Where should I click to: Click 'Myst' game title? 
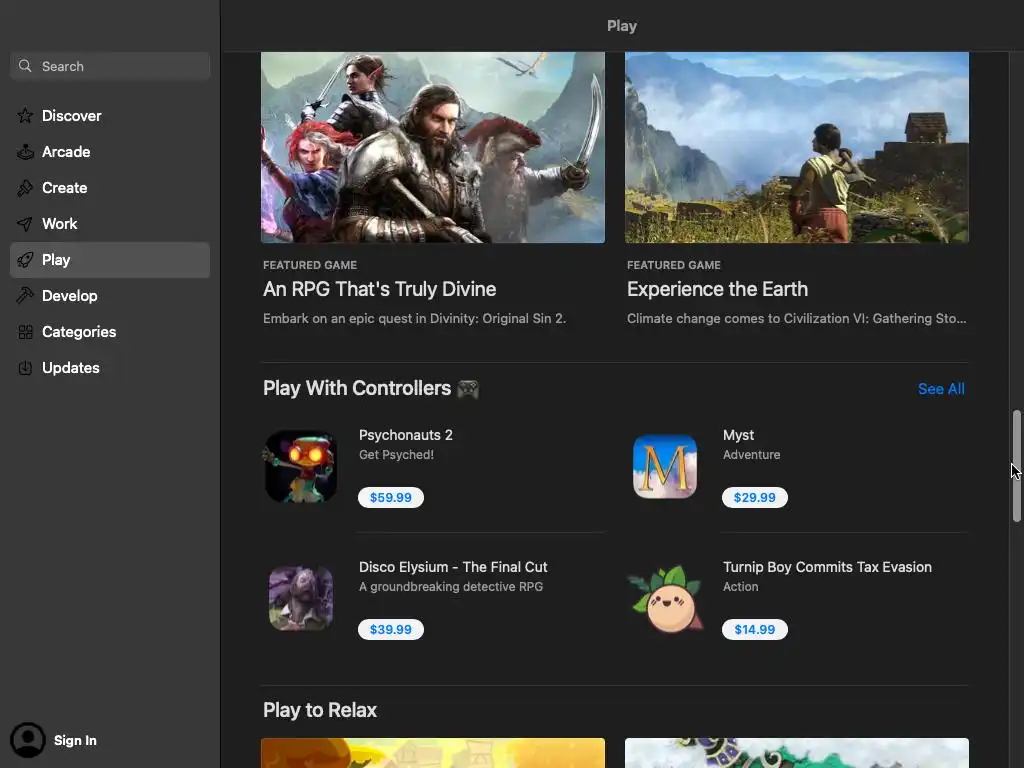738,435
